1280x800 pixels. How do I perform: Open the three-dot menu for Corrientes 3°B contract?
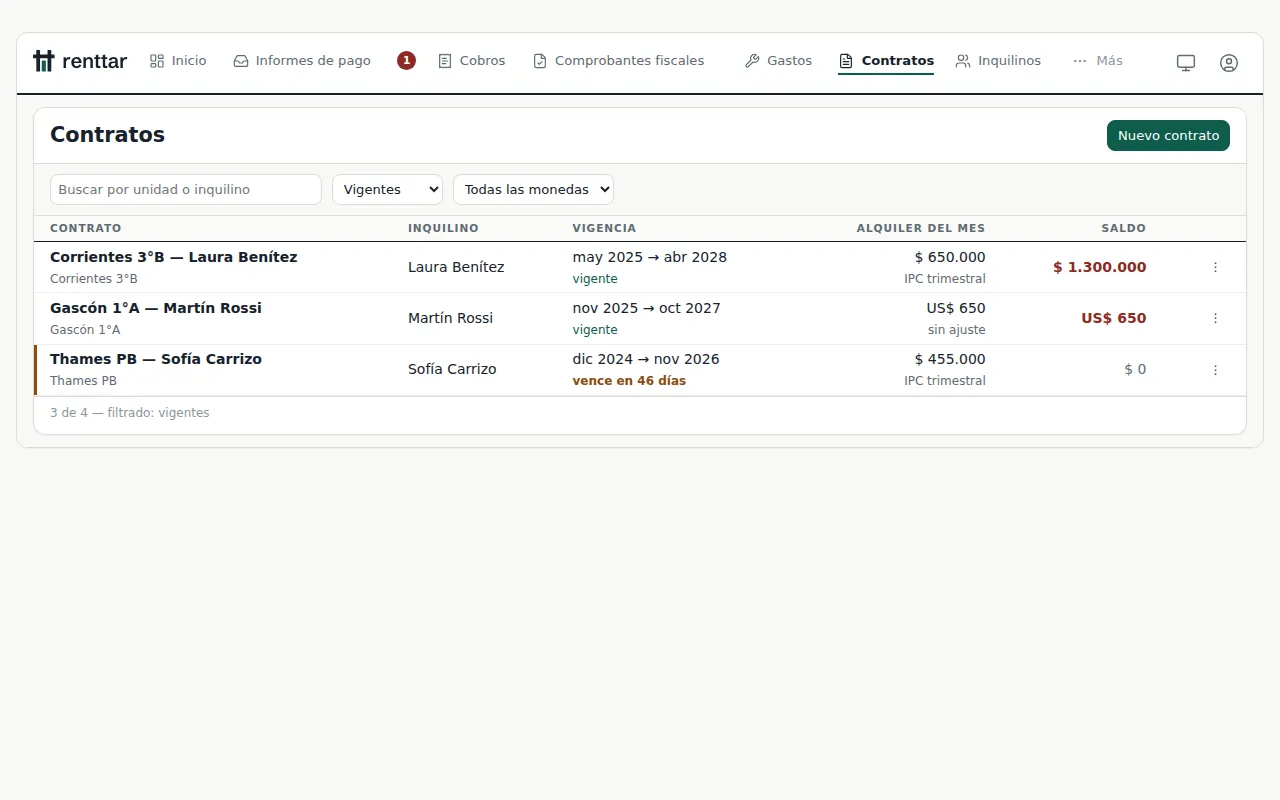pos(1215,267)
